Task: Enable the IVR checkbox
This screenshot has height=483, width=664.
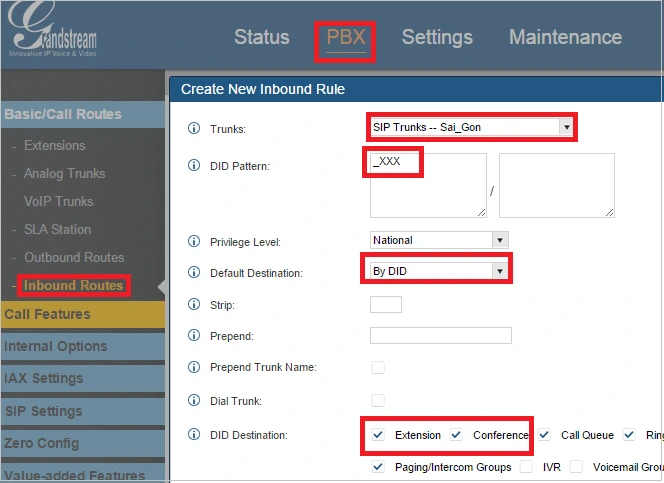Action: [526, 467]
